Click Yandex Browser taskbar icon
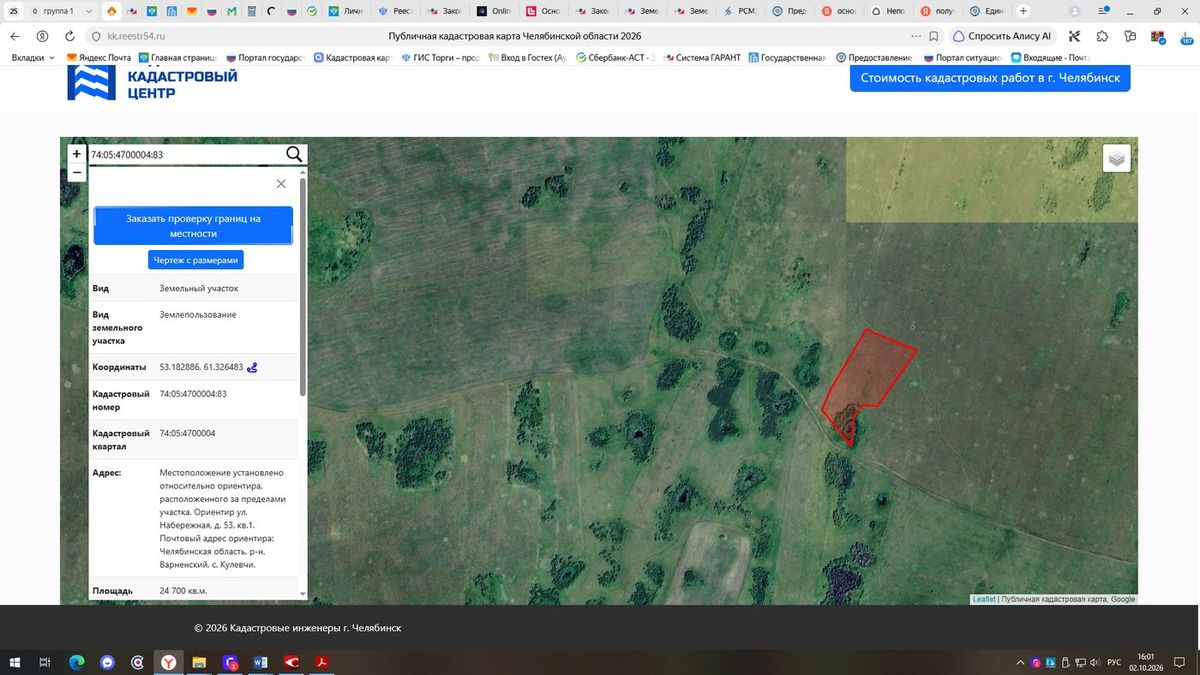 (169, 662)
